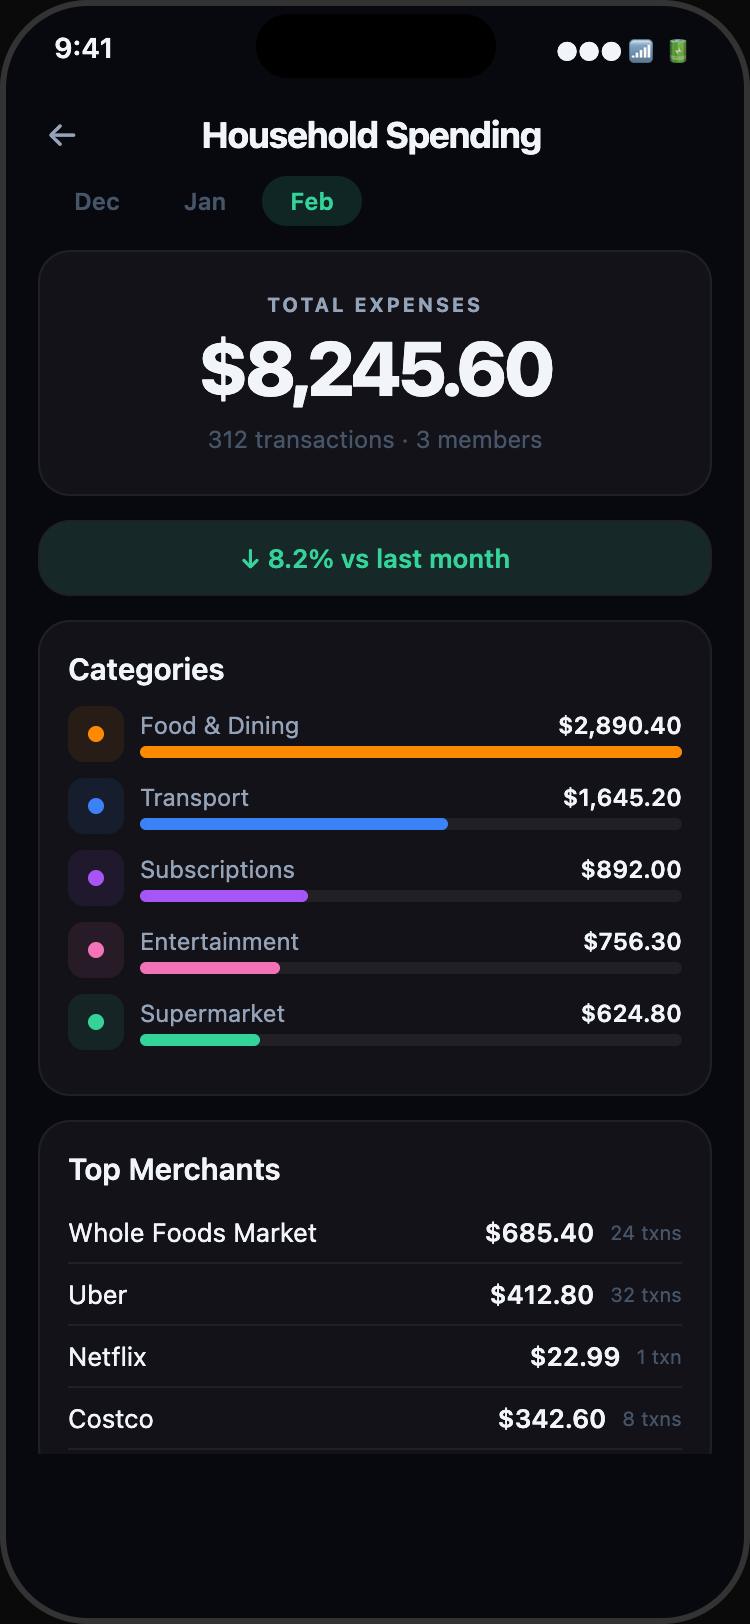Tap the 8.2% vs last month banner
The width and height of the screenshot is (750, 1624).
pos(375,558)
